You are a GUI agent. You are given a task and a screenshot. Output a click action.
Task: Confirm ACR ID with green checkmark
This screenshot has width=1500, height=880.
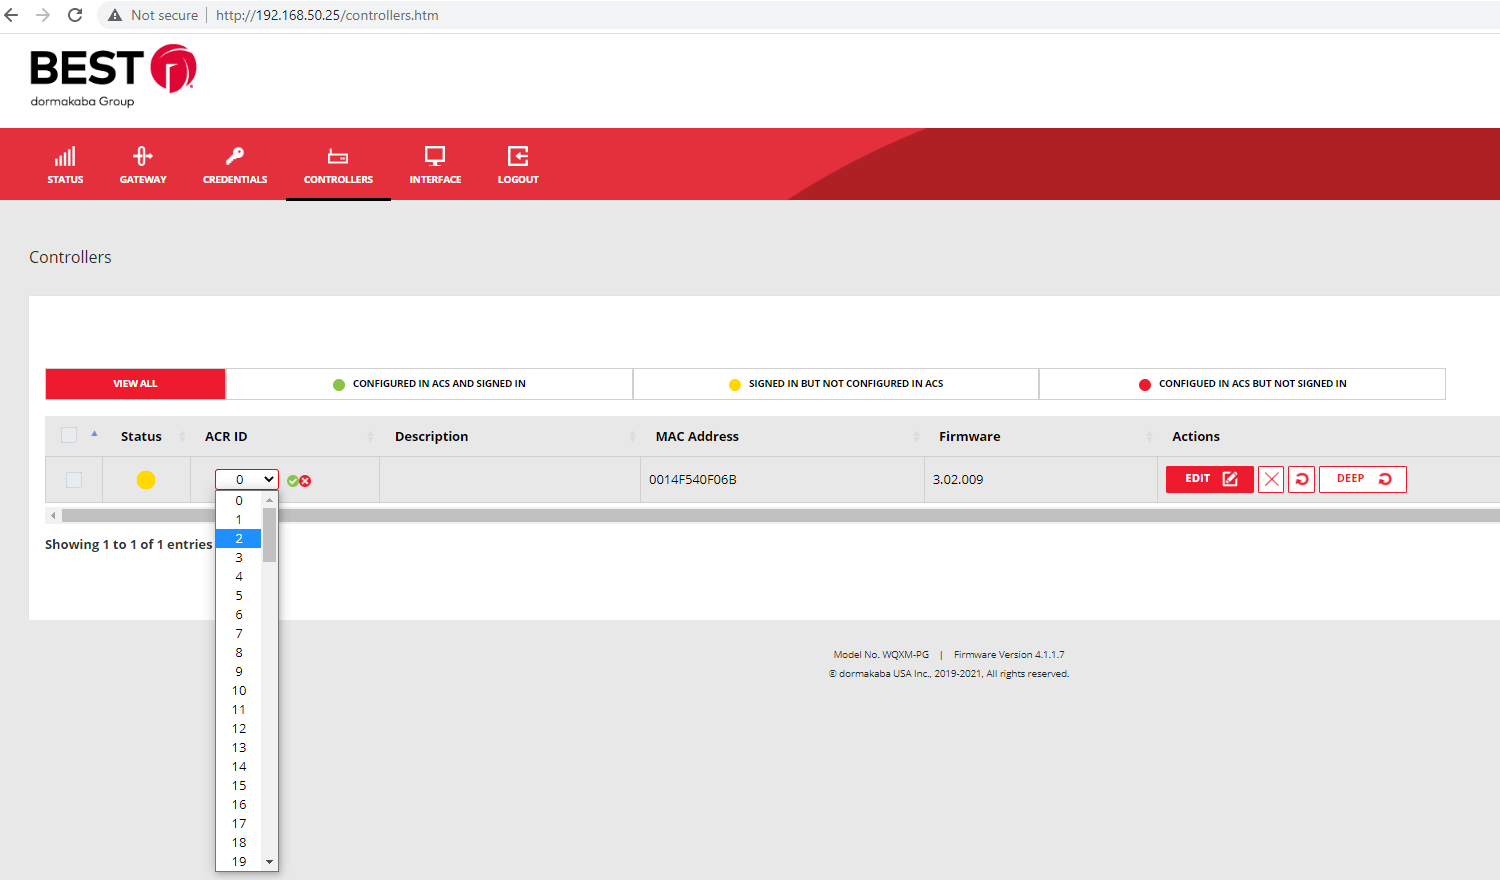[293, 481]
